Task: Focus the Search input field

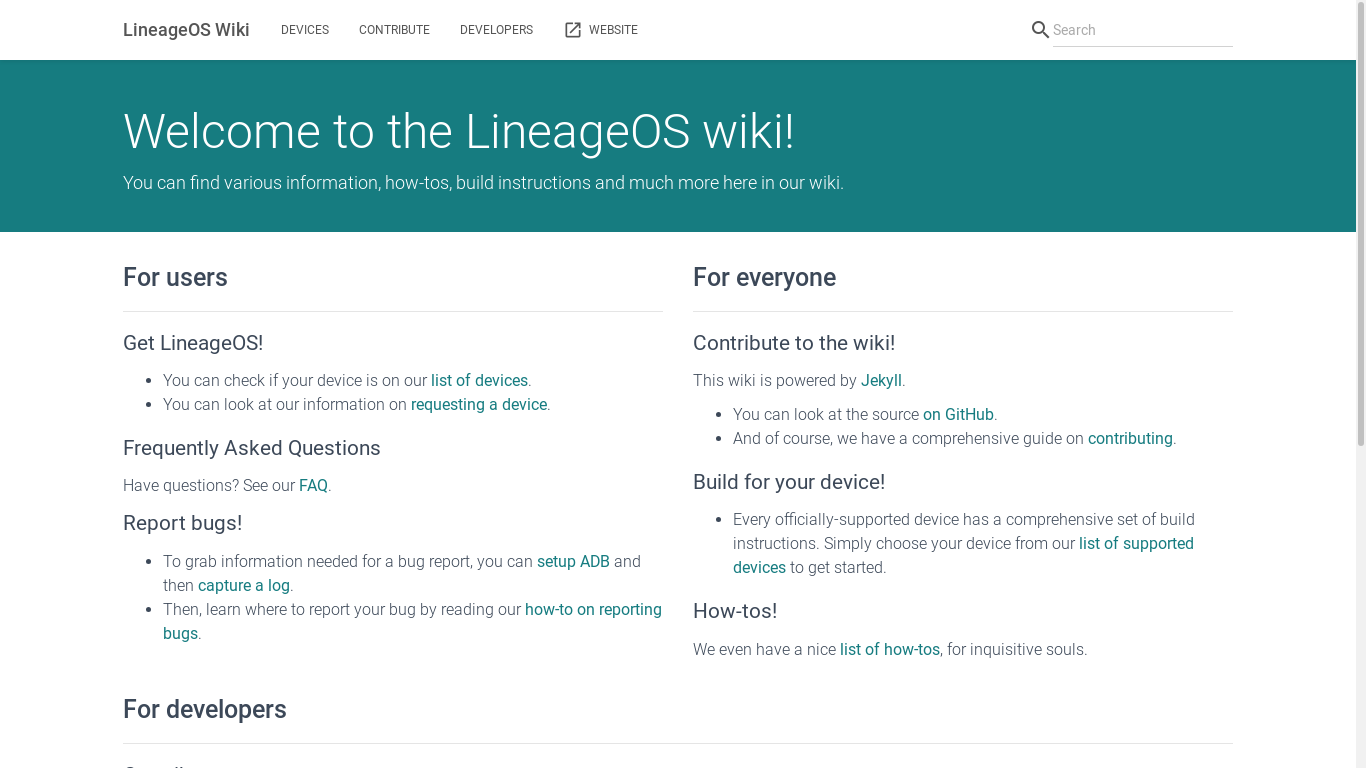Action: coord(1142,30)
